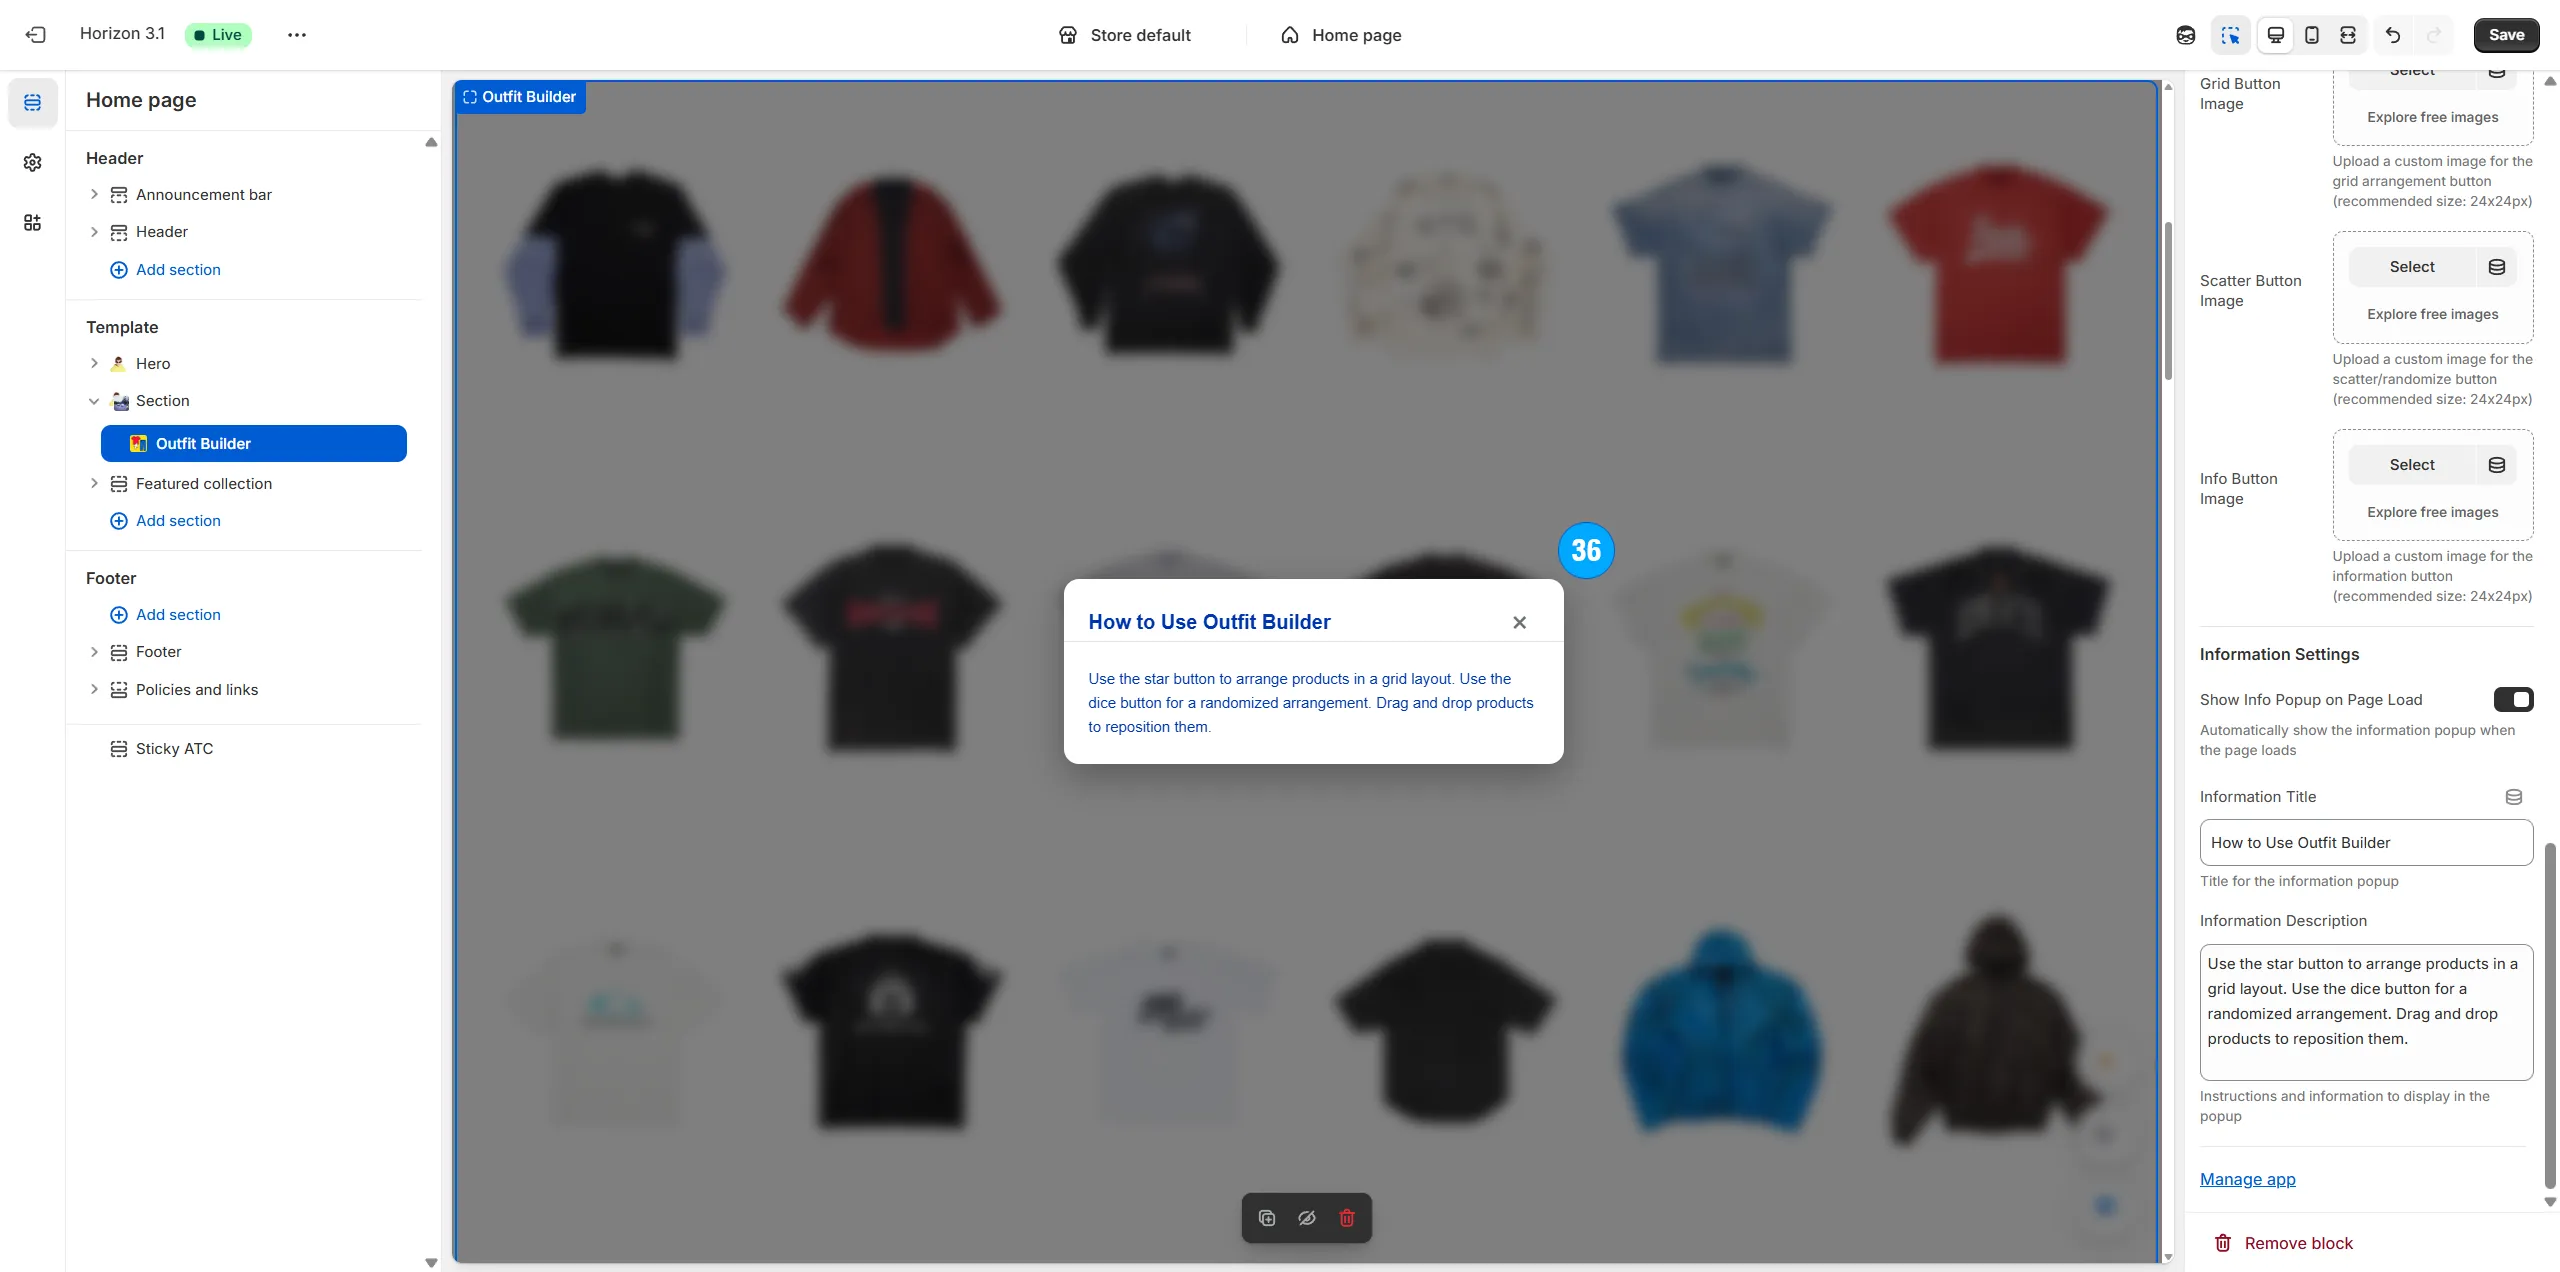Screen dimensions: 2560x1272
Task: Click the undo arrow icon
Action: 2392,35
